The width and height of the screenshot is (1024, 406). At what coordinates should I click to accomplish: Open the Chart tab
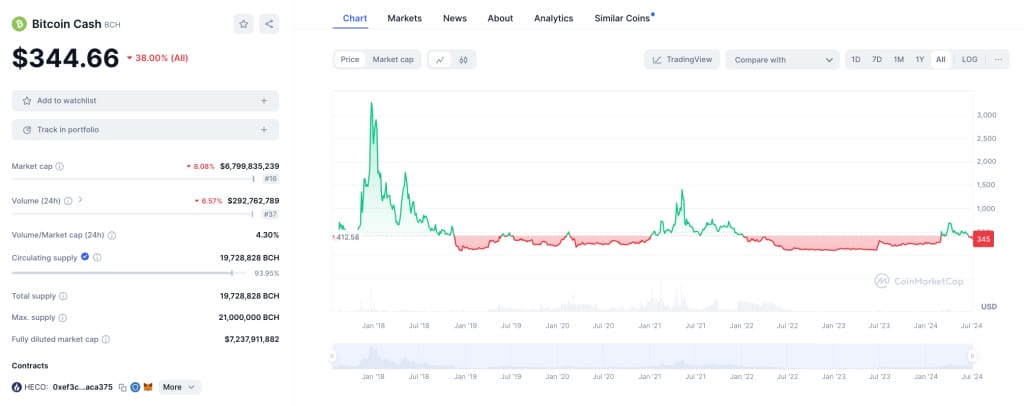[x=355, y=18]
